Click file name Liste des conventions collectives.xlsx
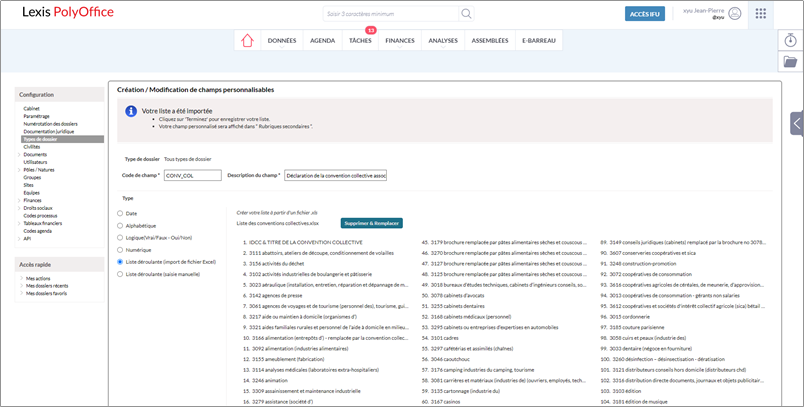The height and width of the screenshot is (407, 804). pyautogui.click(x=277, y=223)
